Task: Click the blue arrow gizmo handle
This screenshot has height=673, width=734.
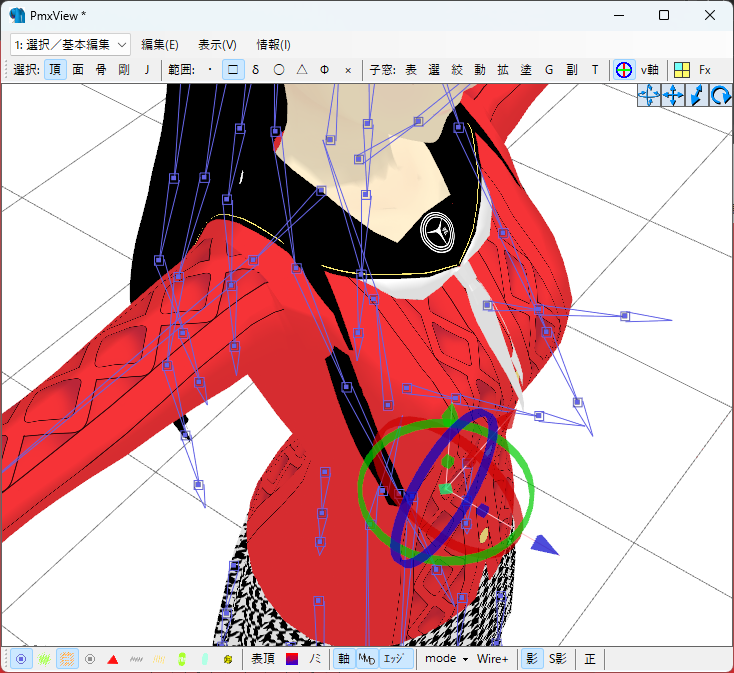Action: click(x=545, y=545)
